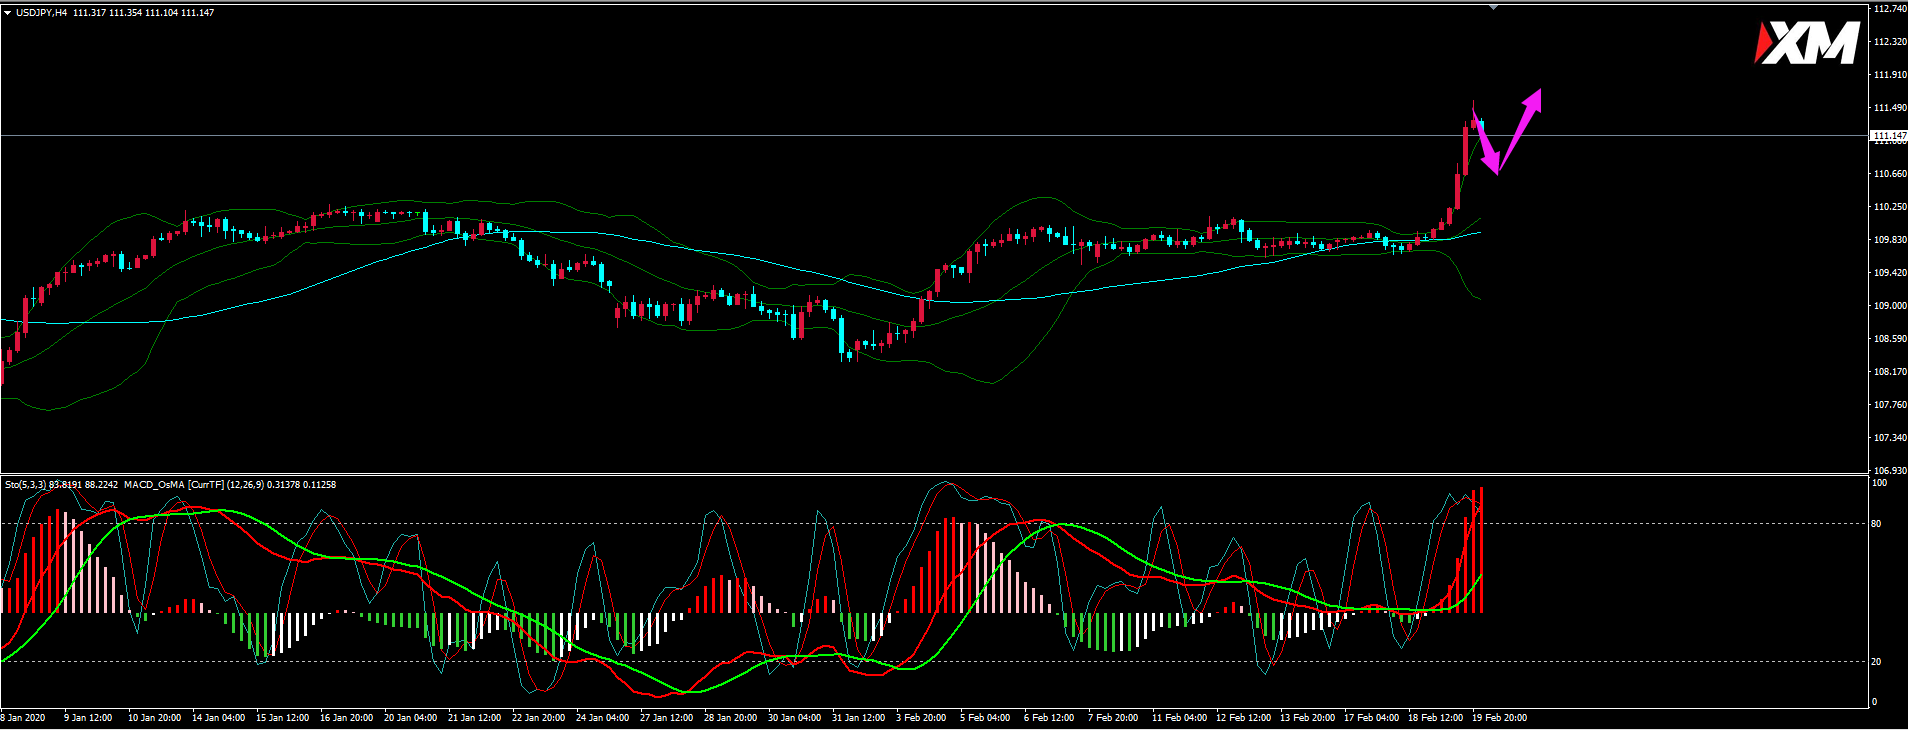Click the current price tag 111.147

point(1888,135)
